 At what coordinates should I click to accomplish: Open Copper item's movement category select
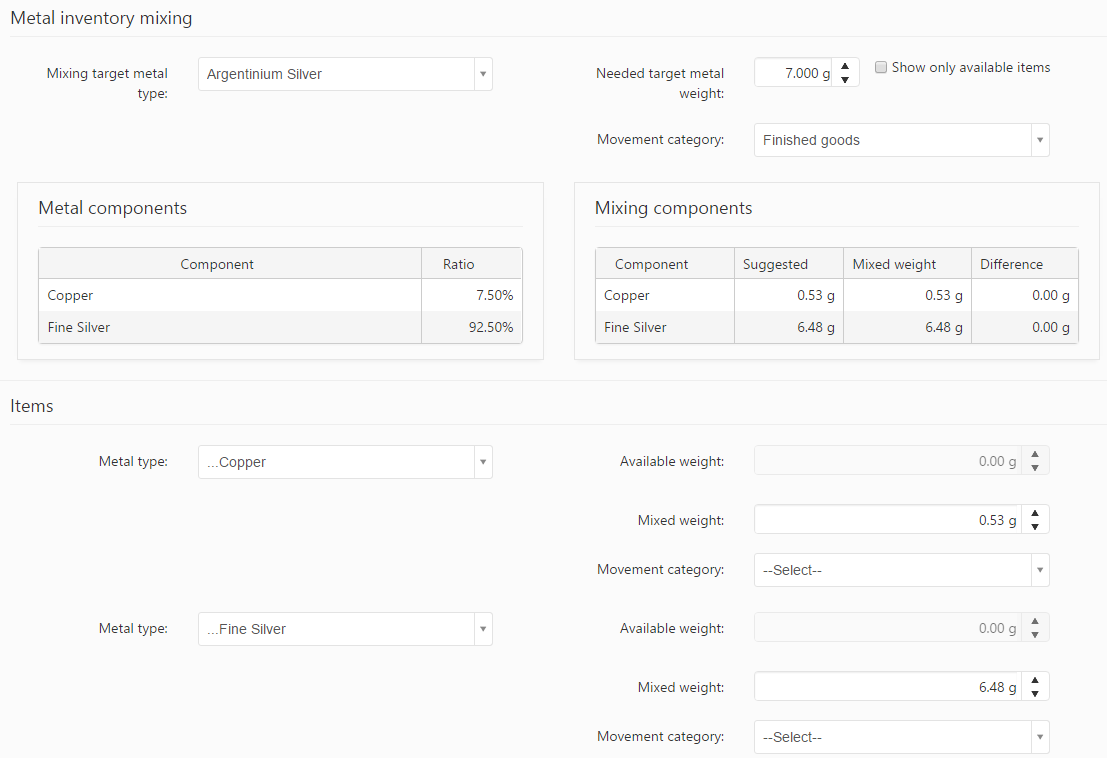901,570
